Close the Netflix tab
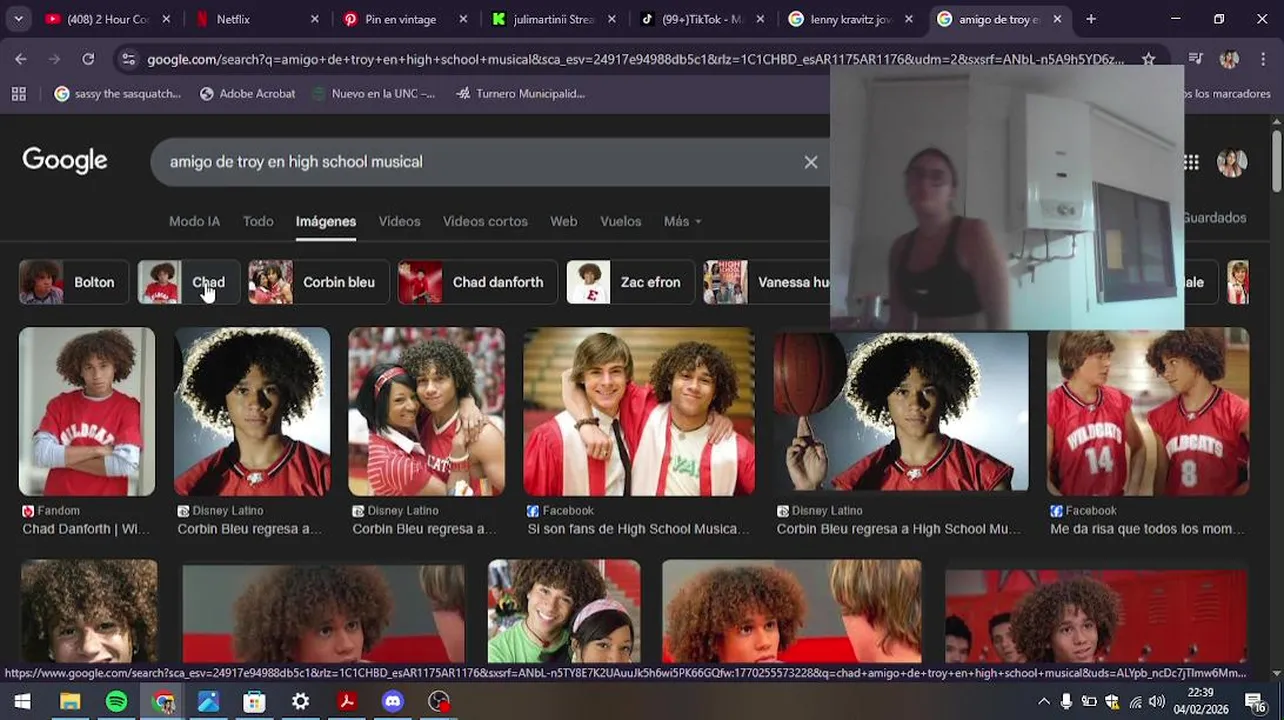 click(314, 19)
